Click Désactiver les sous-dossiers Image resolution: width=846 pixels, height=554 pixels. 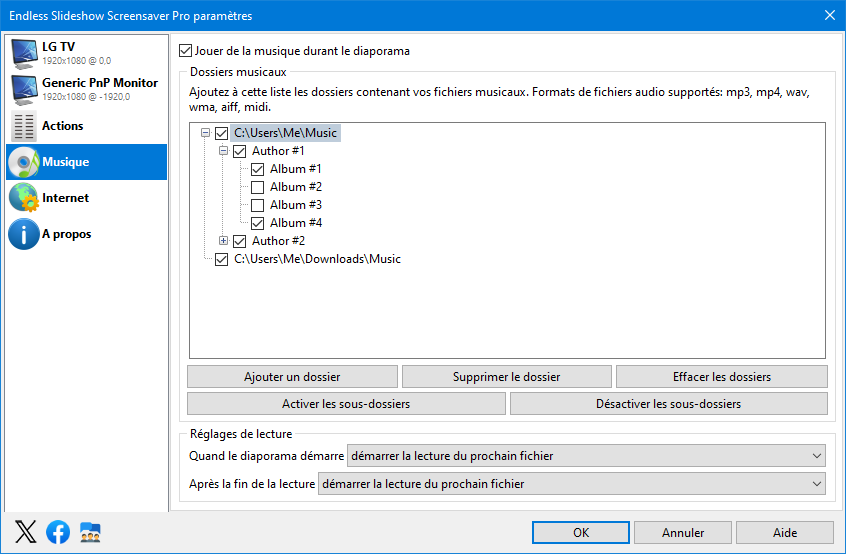click(x=668, y=403)
